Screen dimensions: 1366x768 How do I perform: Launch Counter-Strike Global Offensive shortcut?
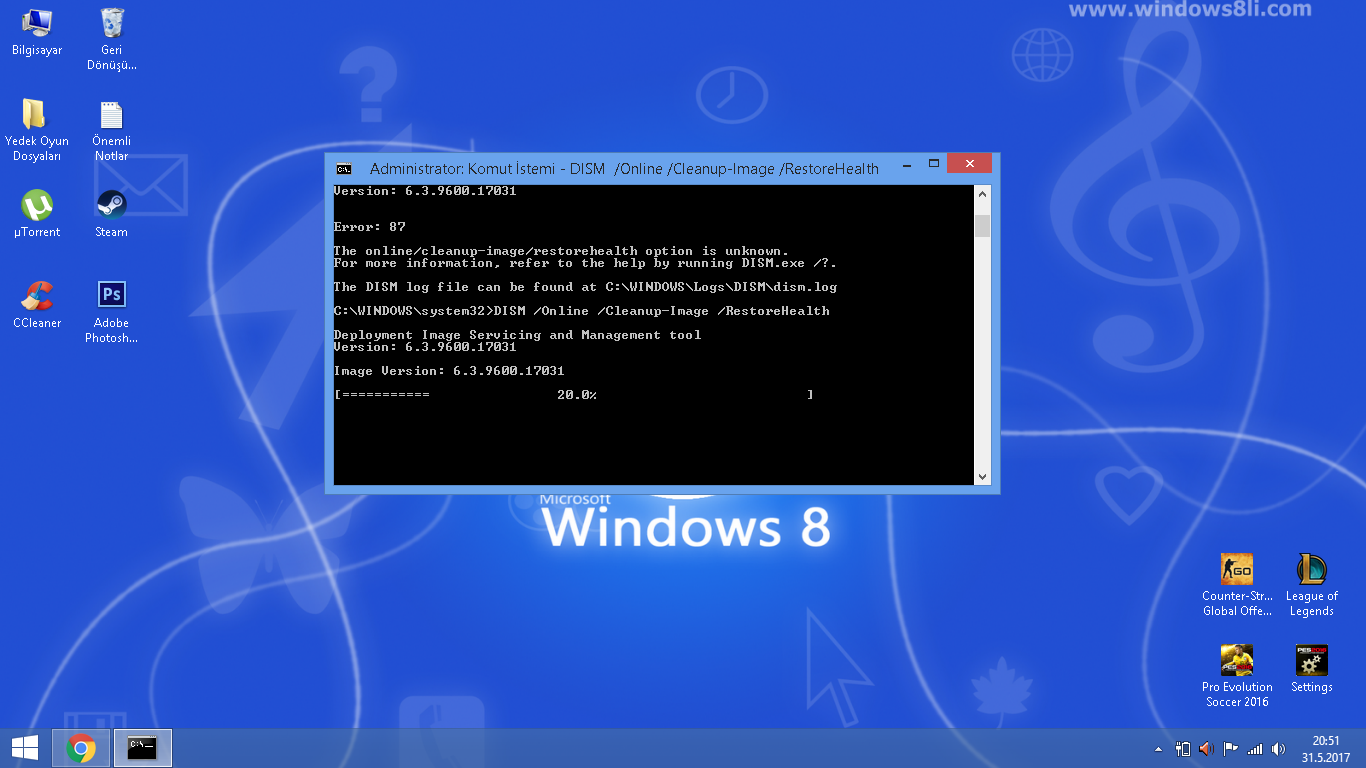pos(1237,585)
